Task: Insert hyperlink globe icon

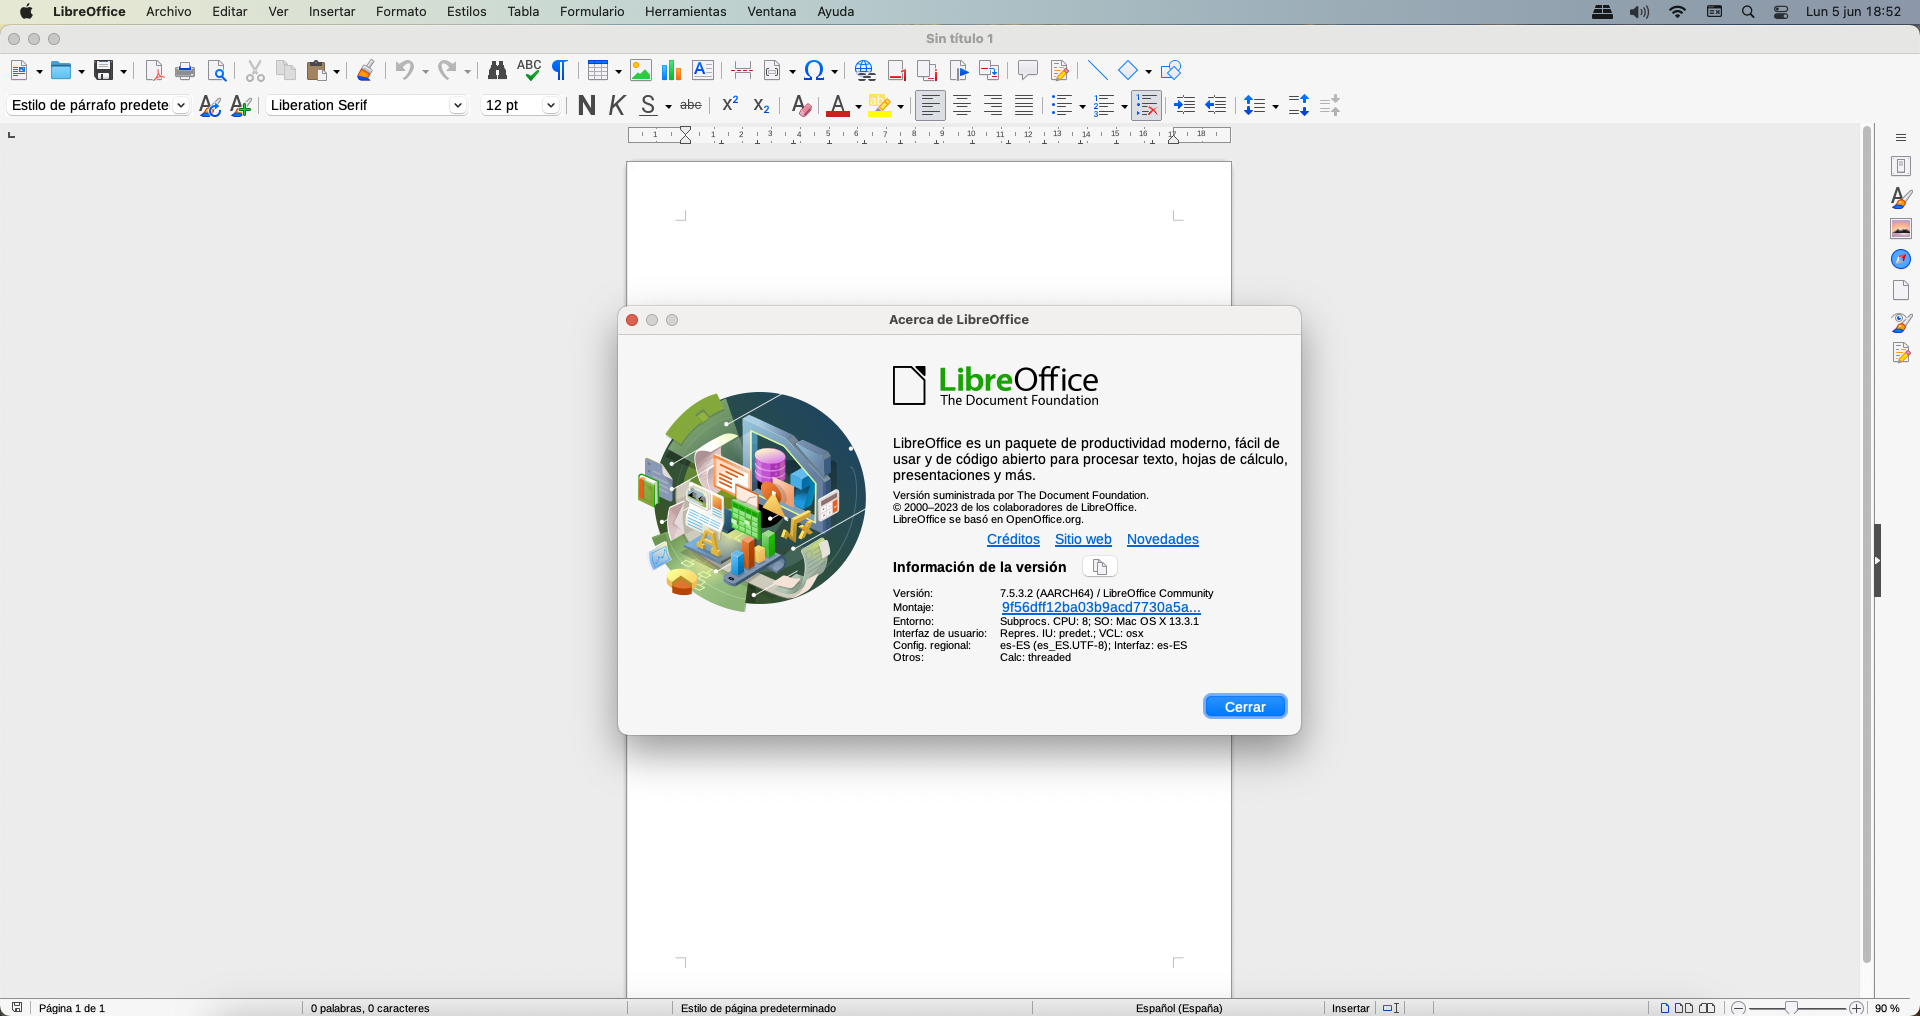Action: [865, 70]
